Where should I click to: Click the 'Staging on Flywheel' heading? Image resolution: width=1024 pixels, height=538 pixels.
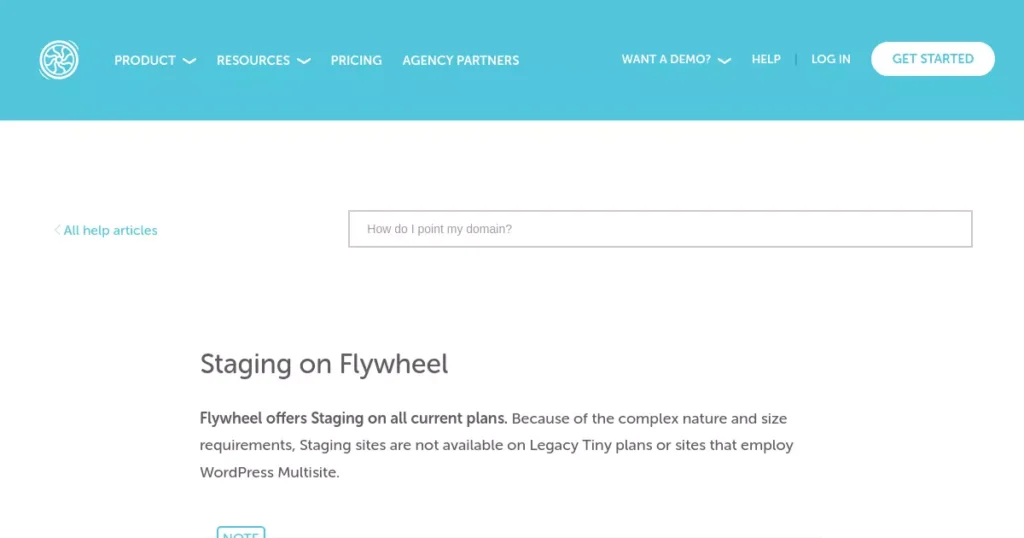point(324,364)
